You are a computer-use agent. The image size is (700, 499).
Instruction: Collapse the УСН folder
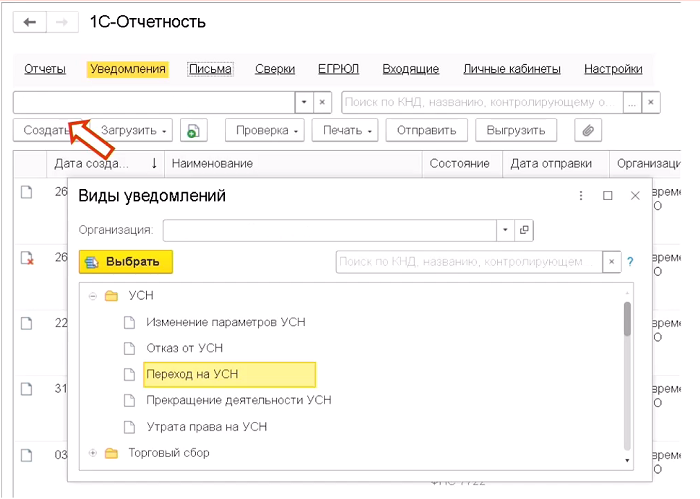pos(93,296)
